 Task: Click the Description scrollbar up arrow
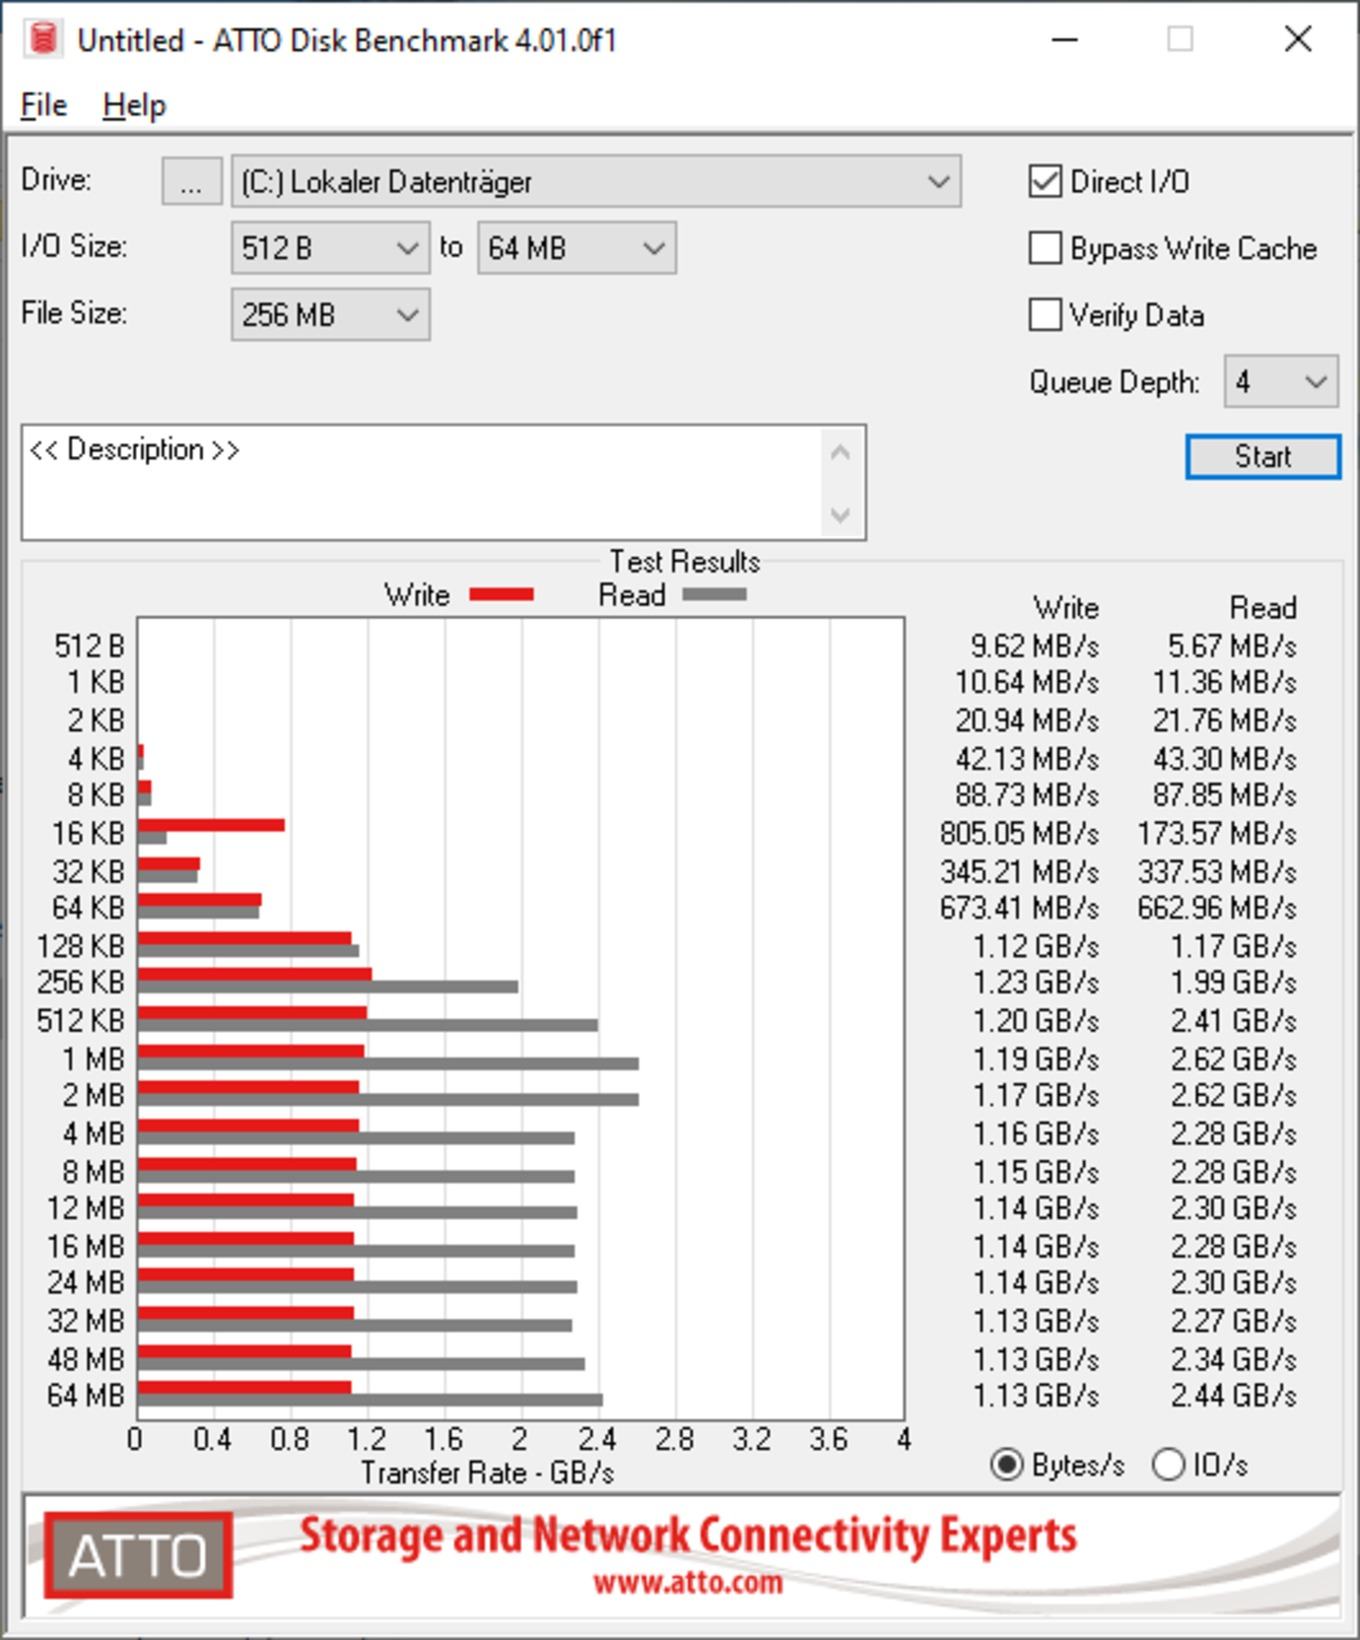tap(840, 453)
